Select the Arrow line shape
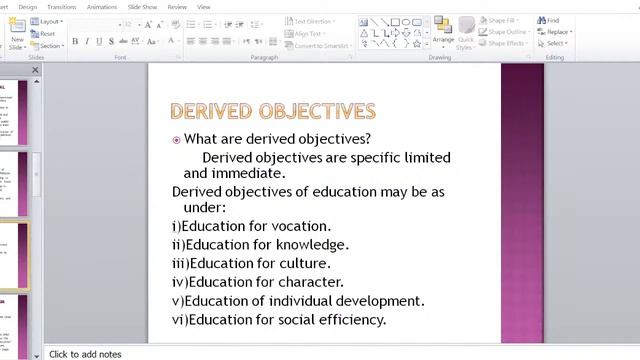 click(x=384, y=22)
